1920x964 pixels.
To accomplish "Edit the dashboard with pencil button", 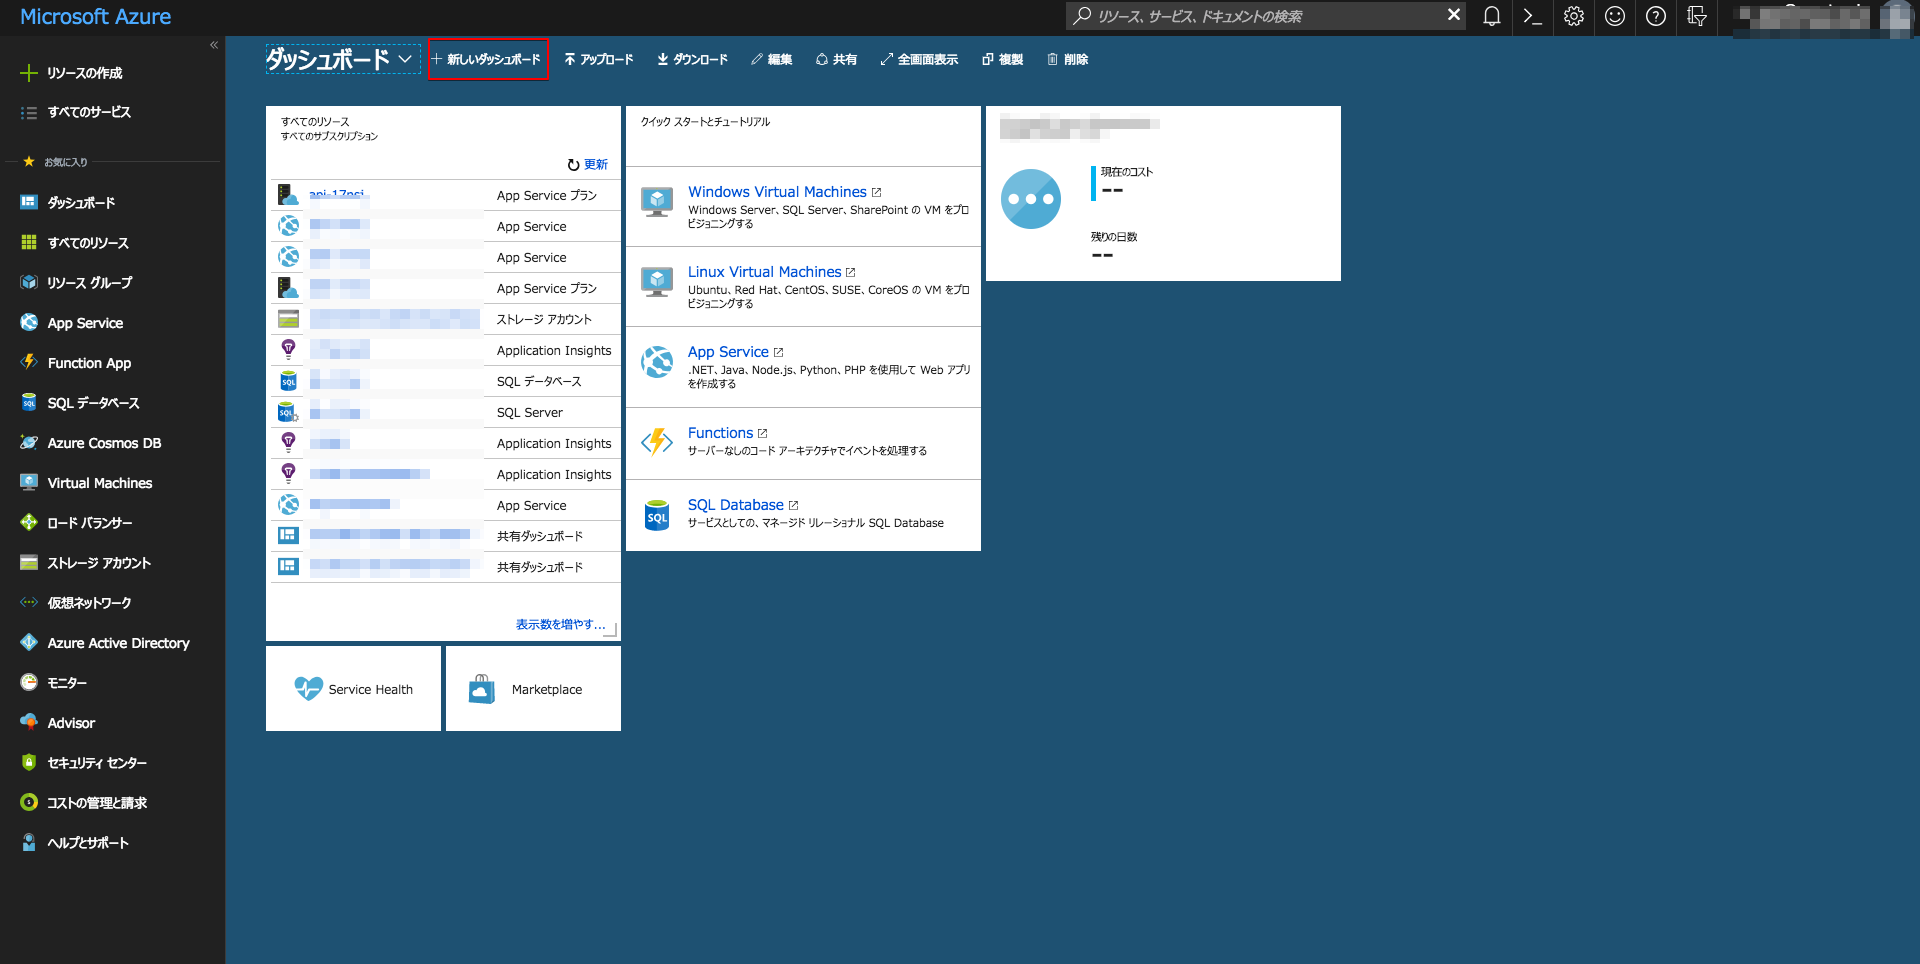I will 771,60.
